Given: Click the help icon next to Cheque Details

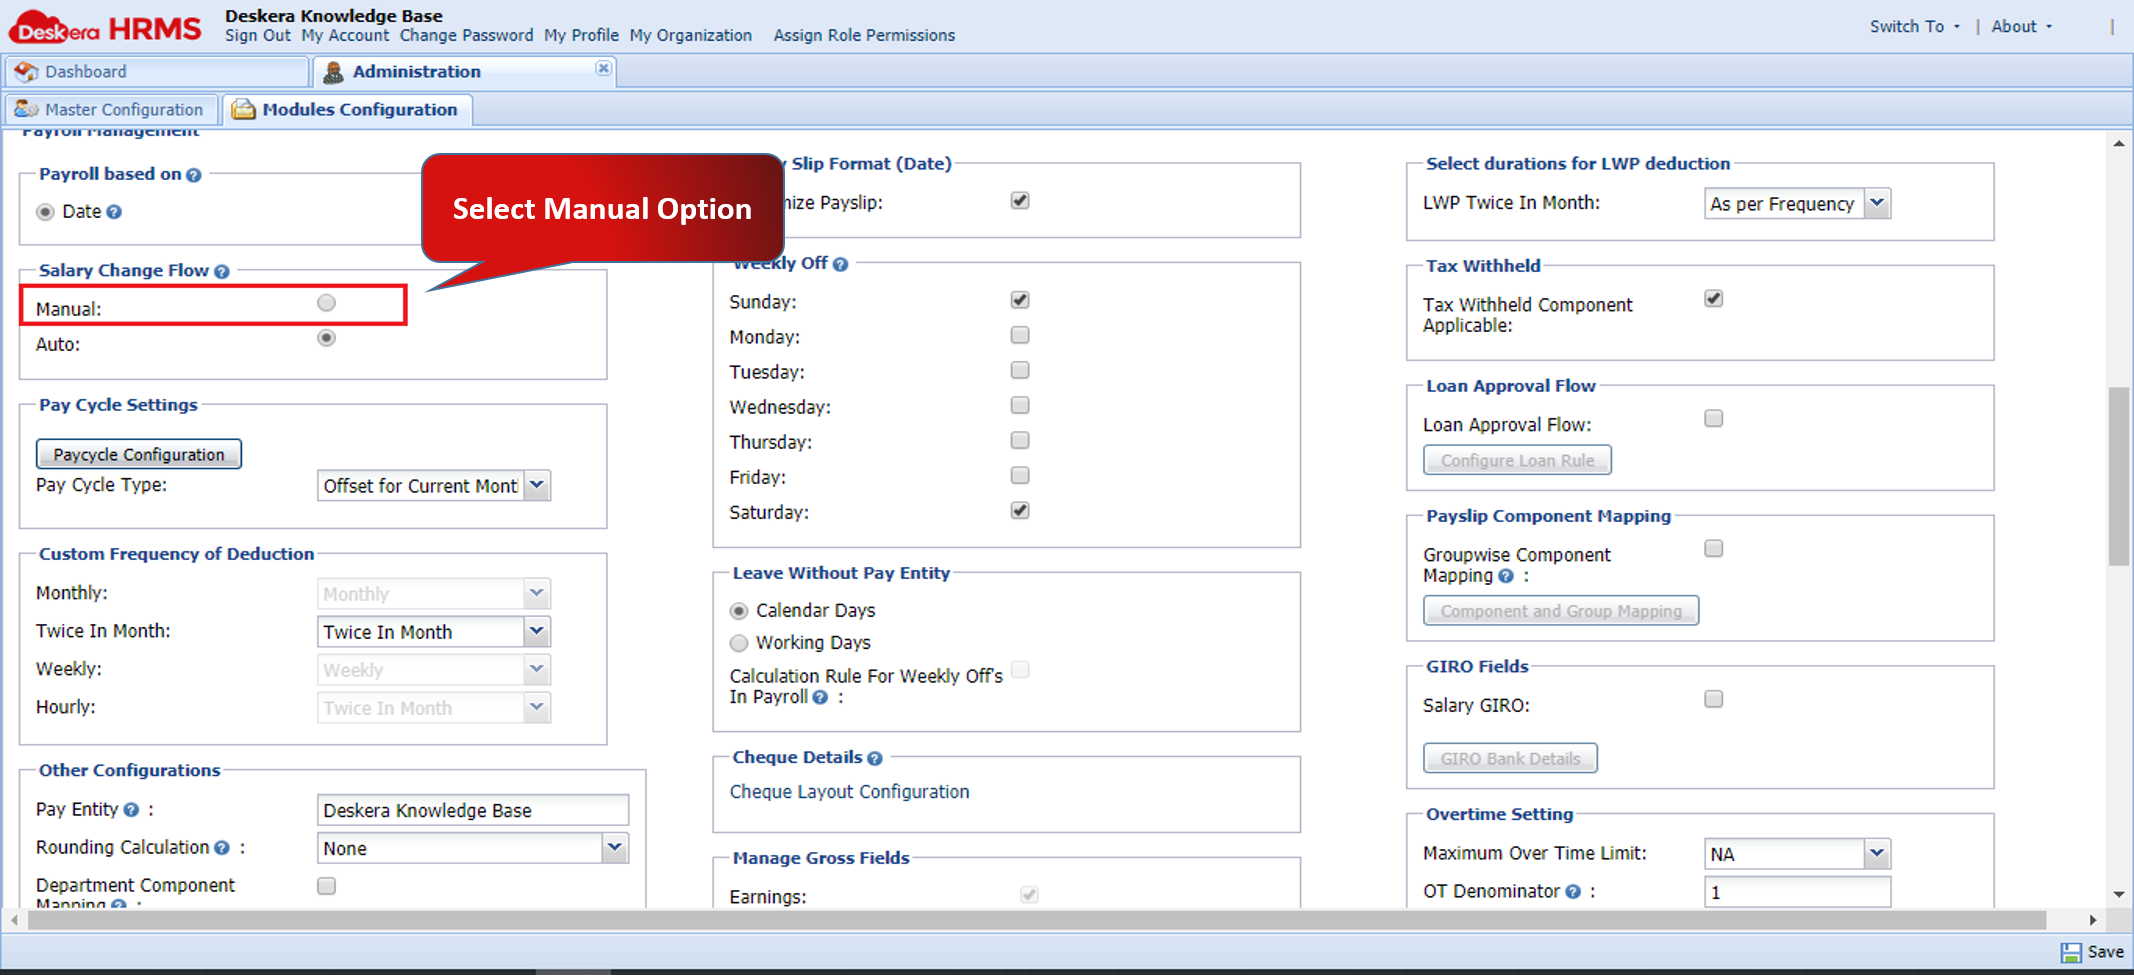Looking at the screenshot, I should pos(875,757).
